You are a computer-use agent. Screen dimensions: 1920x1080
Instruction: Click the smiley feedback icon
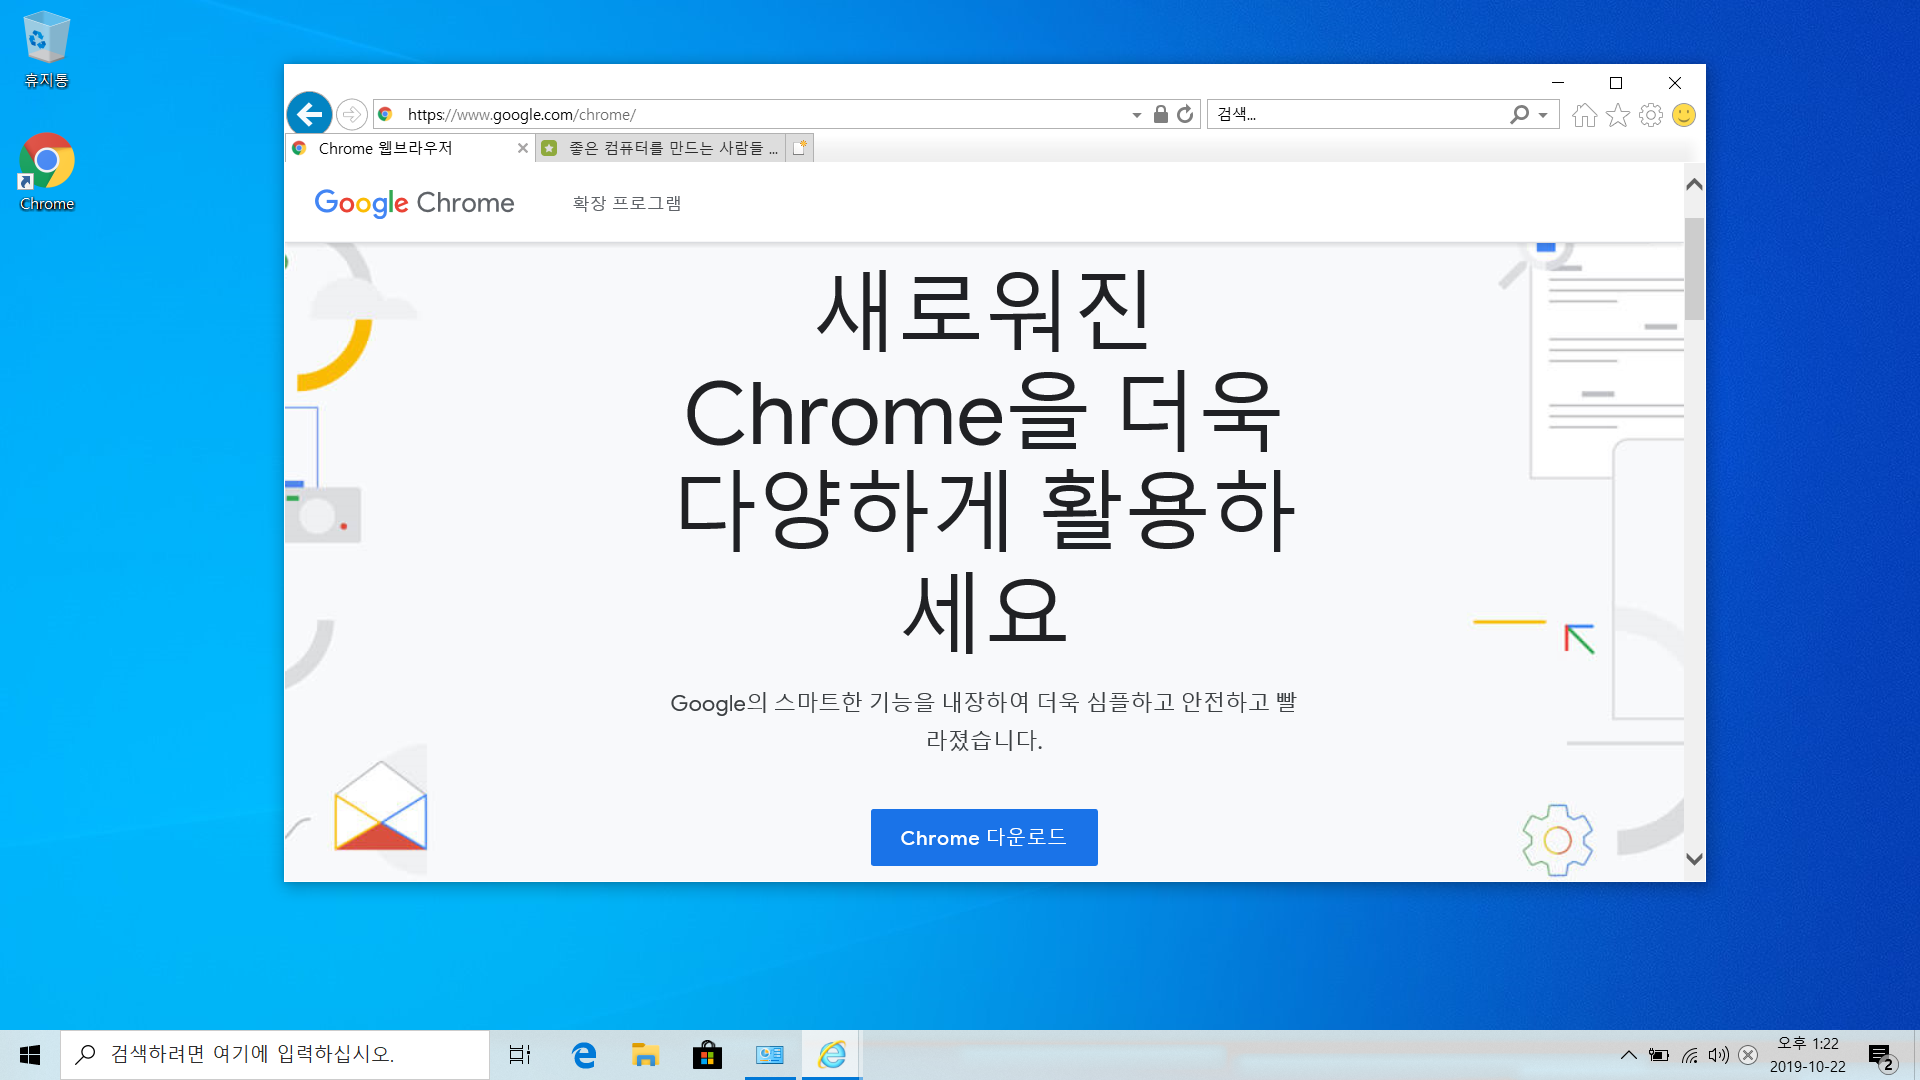click(1684, 115)
